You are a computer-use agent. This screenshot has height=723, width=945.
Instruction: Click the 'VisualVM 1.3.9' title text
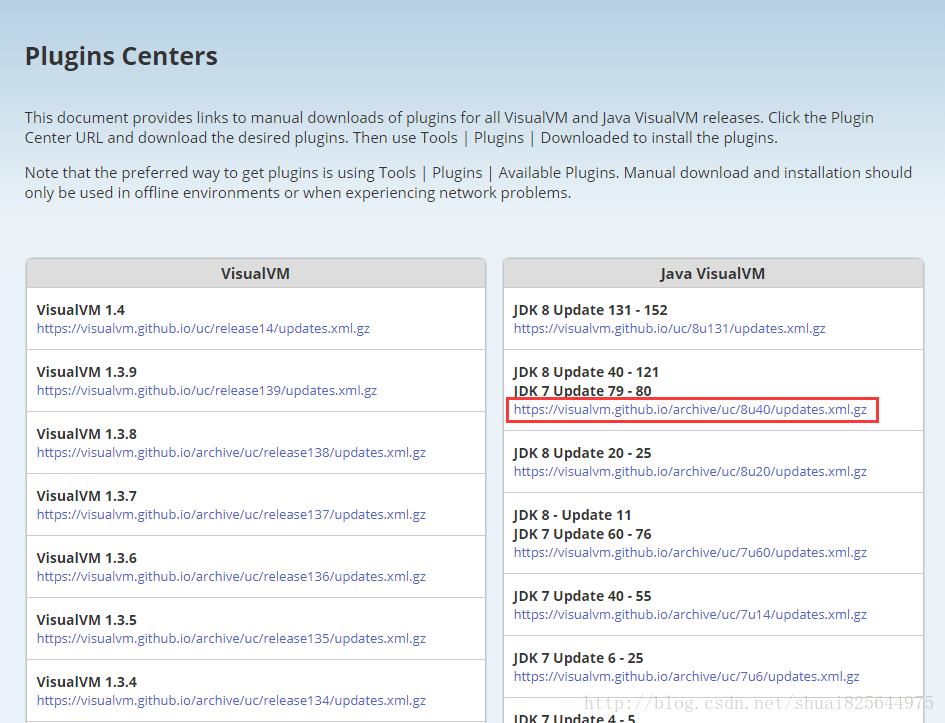(87, 372)
